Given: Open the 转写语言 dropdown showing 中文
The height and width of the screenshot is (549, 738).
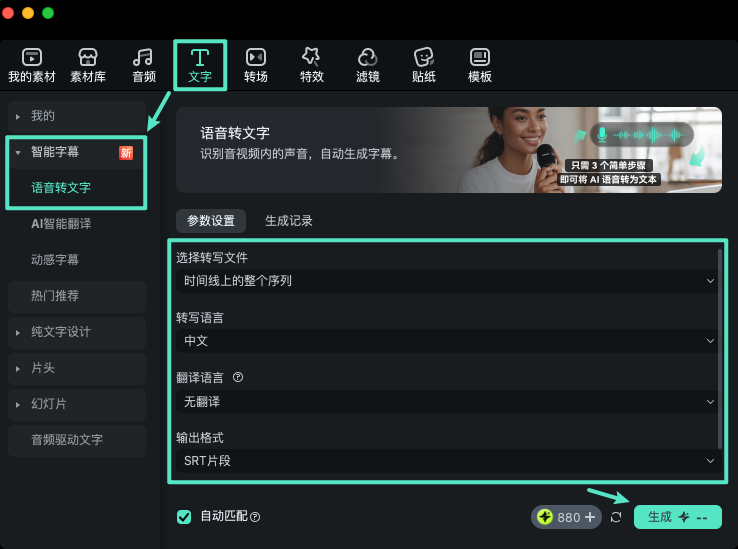Looking at the screenshot, I should tap(447, 340).
